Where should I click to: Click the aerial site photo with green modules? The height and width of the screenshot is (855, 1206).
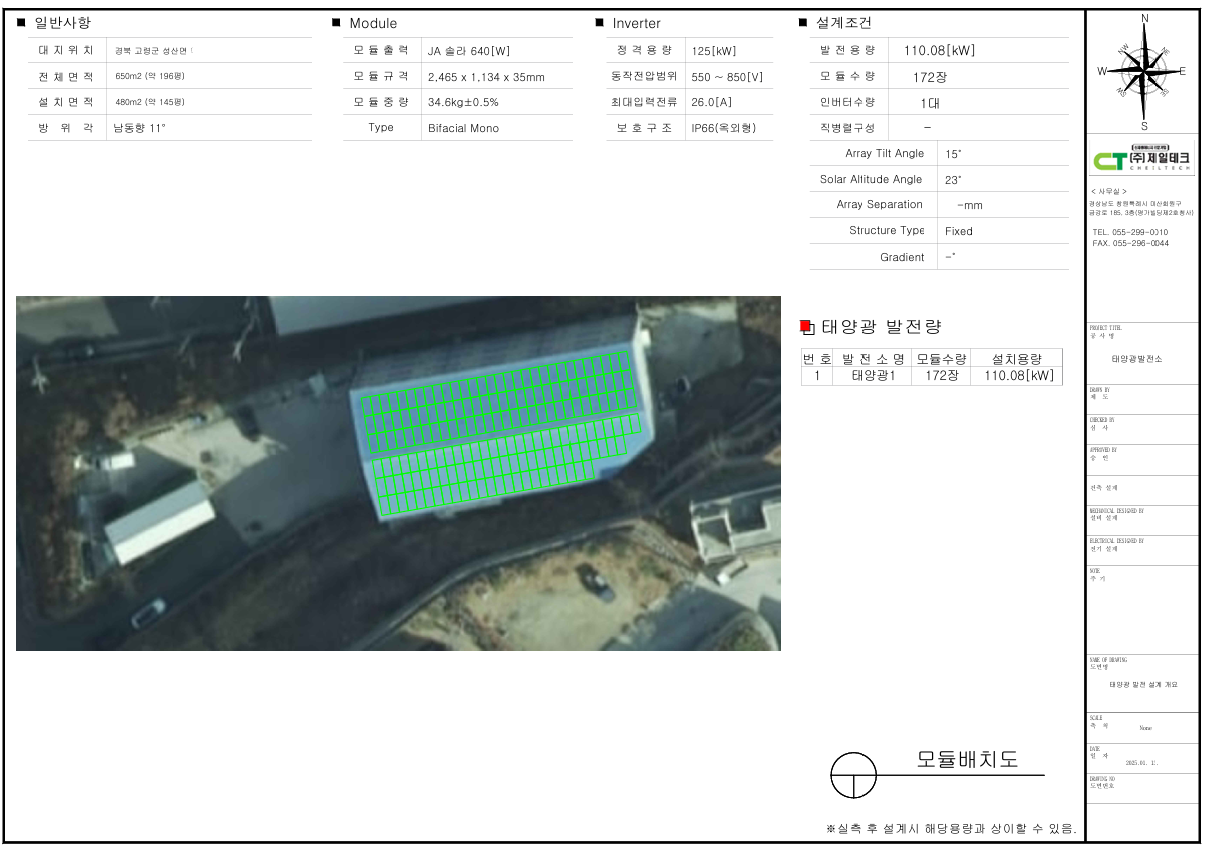click(398, 473)
